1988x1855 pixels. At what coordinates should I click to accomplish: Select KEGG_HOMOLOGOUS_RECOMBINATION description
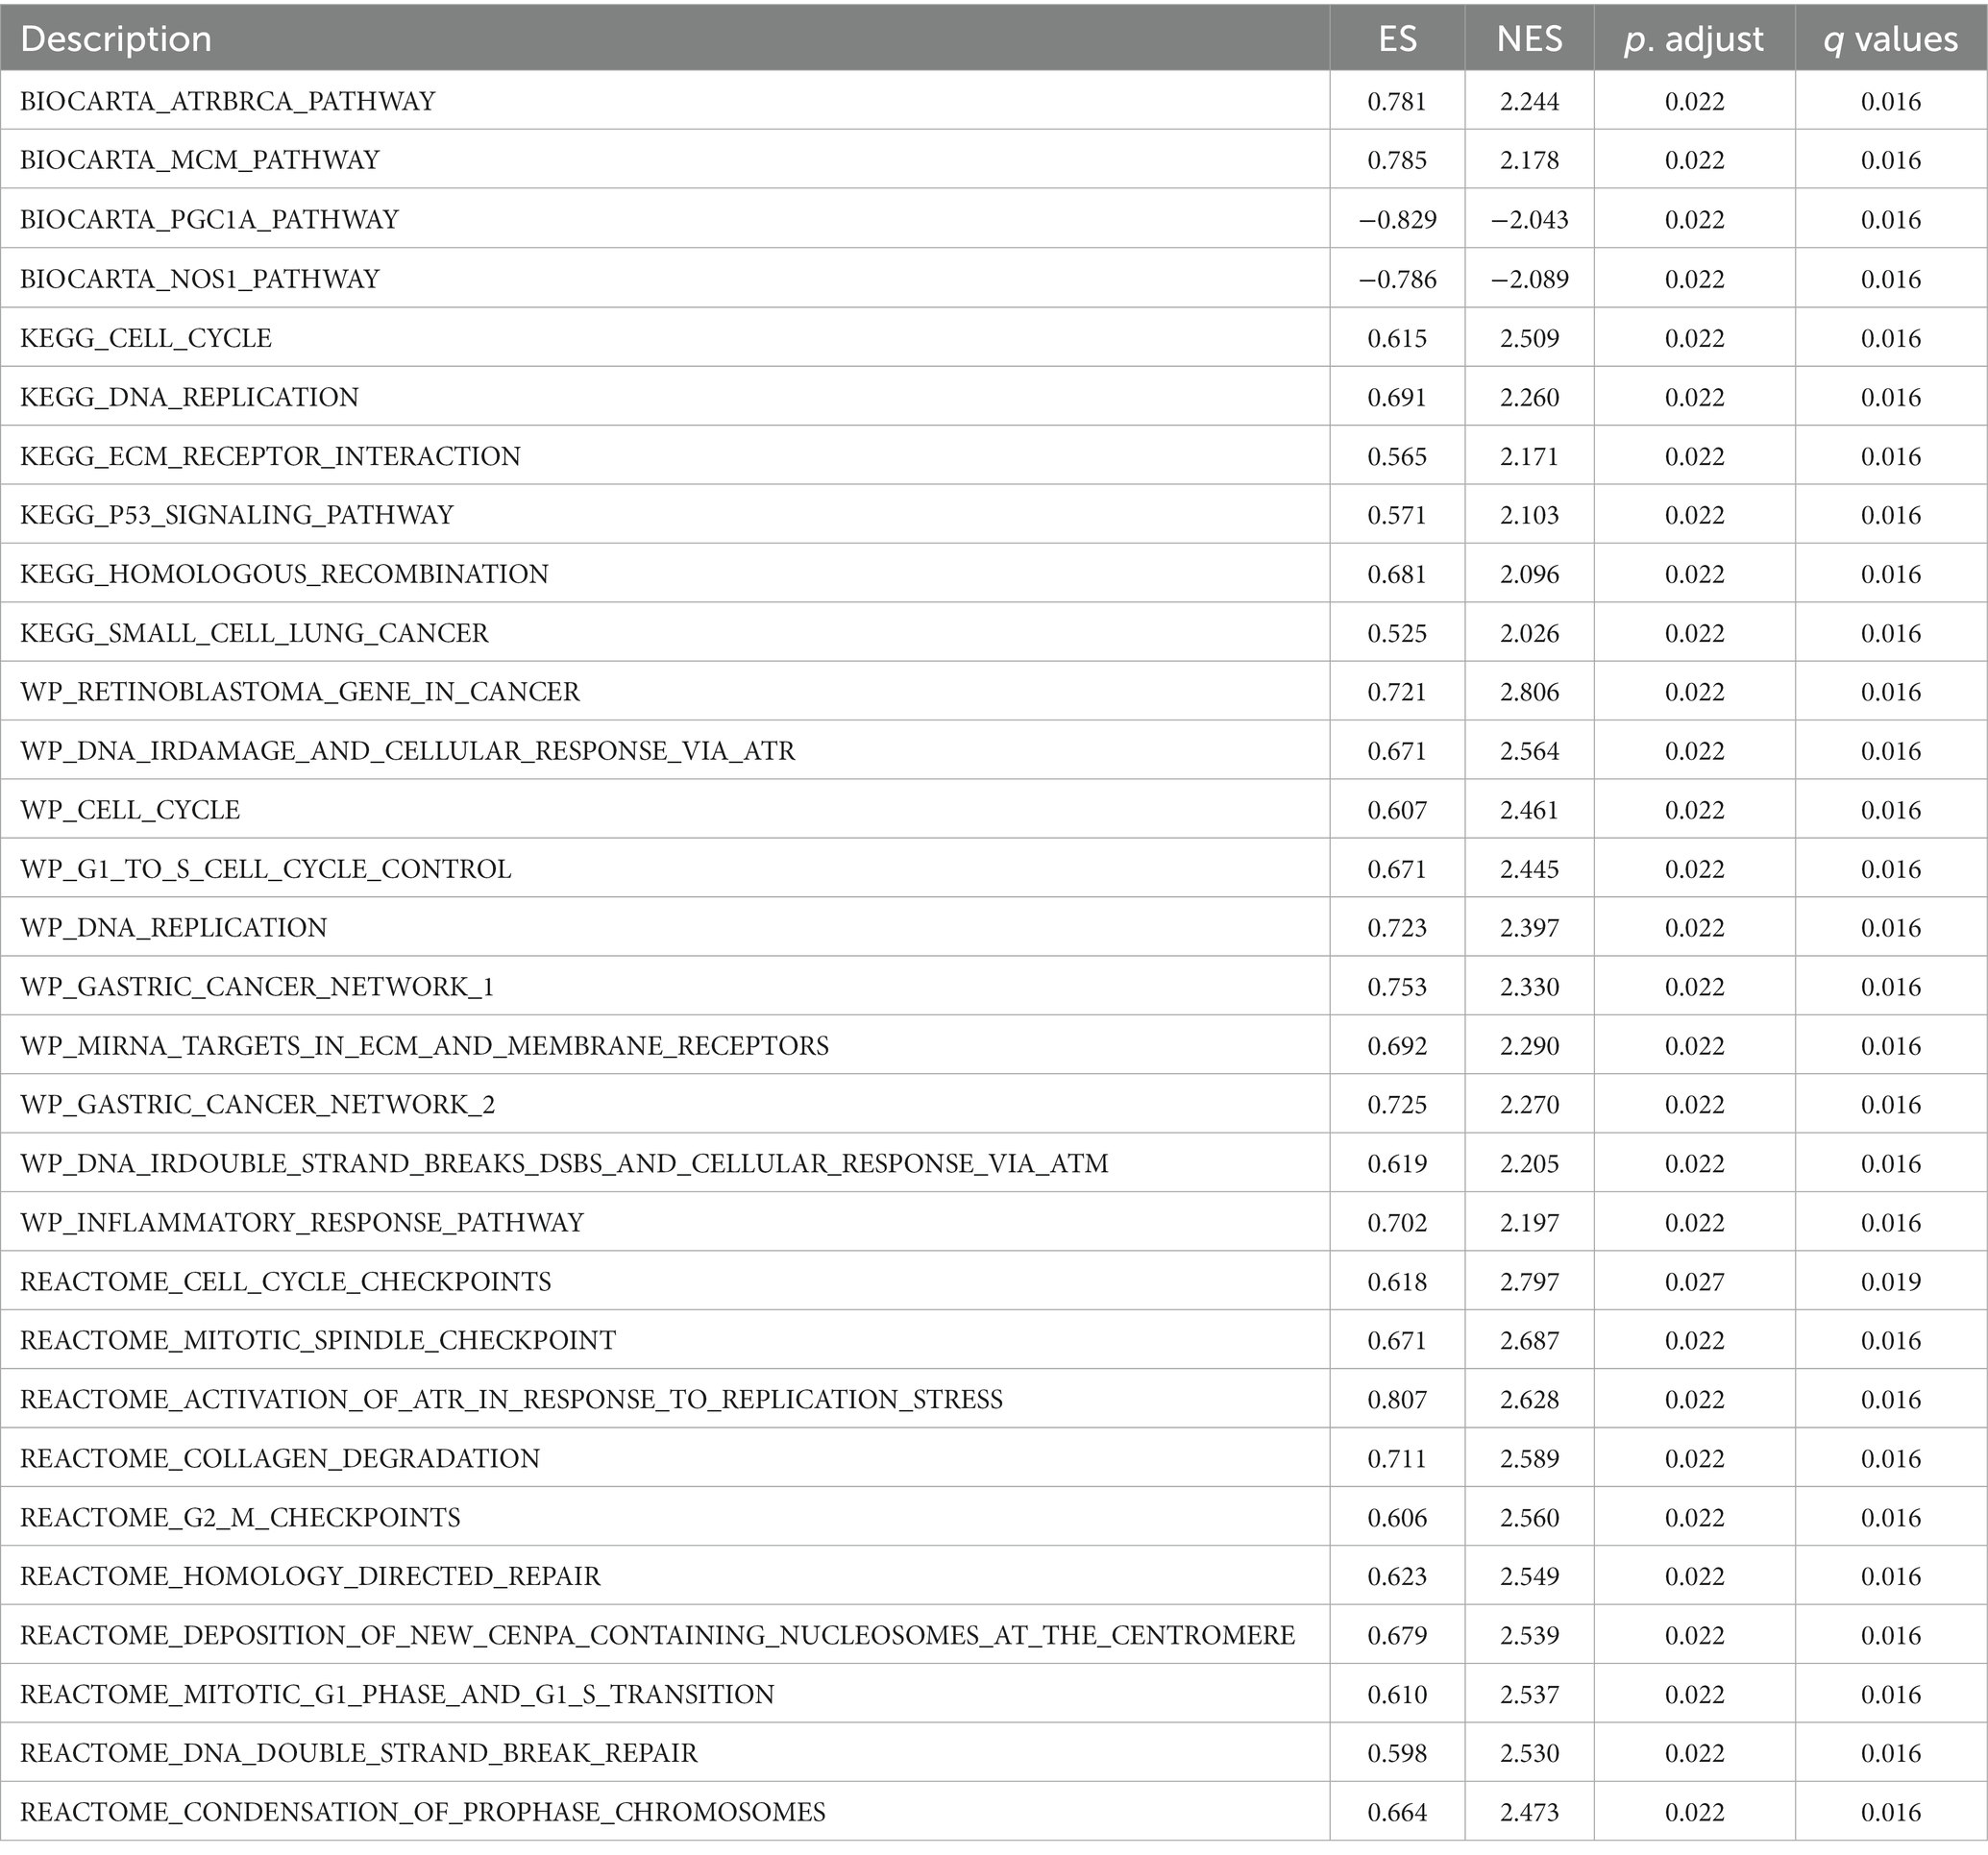click(x=284, y=574)
